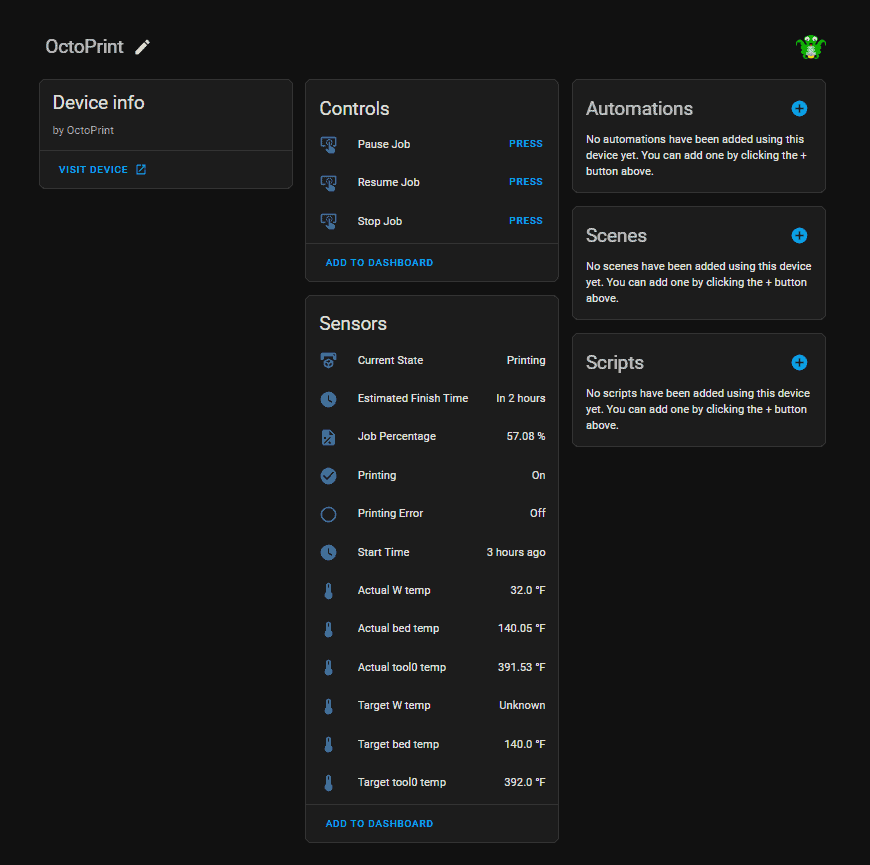The height and width of the screenshot is (865, 870).
Task: Click PRESS for Pause Job
Action: 525,144
